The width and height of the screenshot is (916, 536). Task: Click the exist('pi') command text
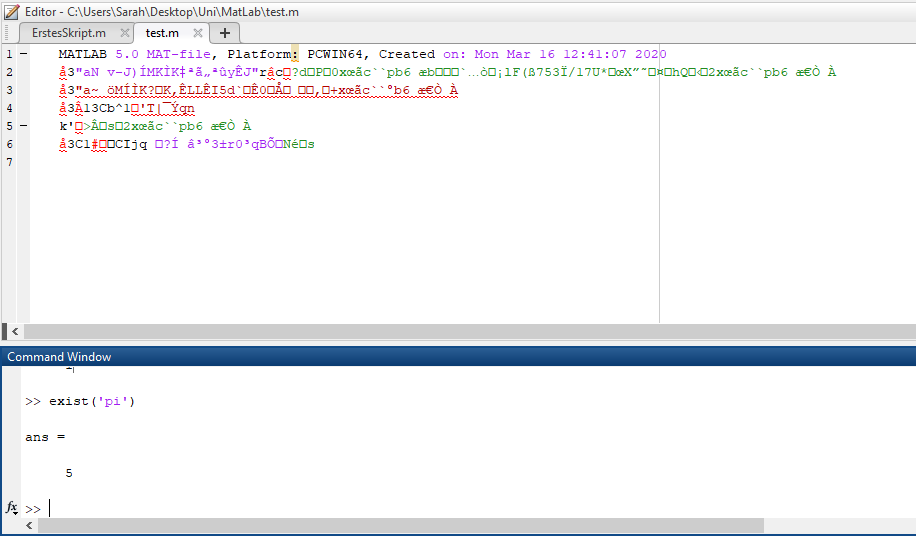coord(92,401)
